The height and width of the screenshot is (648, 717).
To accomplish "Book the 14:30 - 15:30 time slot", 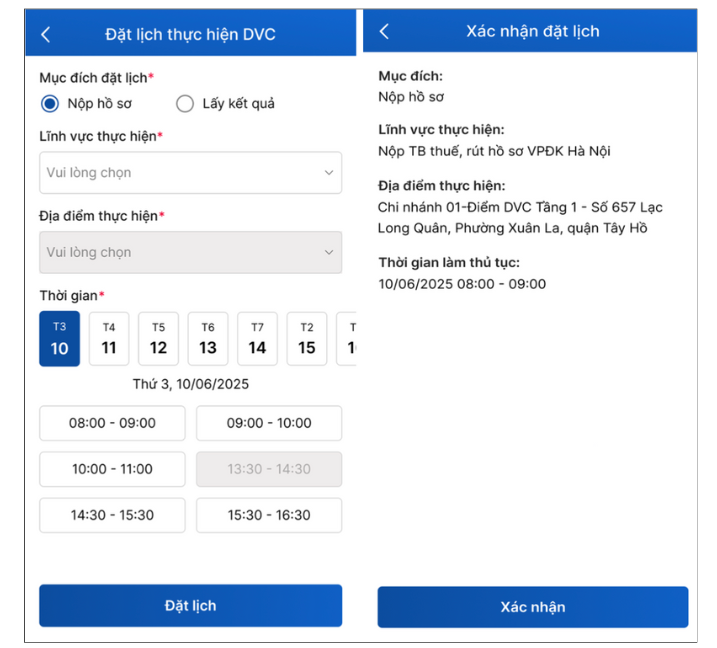I will (112, 515).
